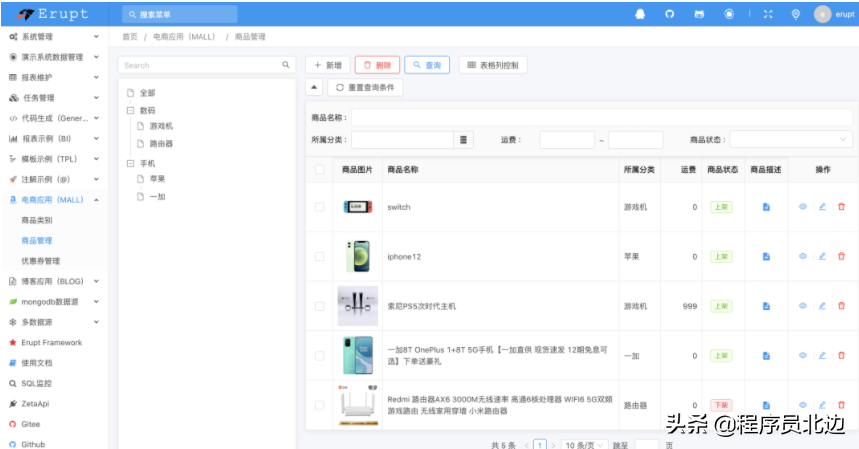This screenshot has width=859, height=449.
Task: Open the cat-face icon in header
Action: 699,14
